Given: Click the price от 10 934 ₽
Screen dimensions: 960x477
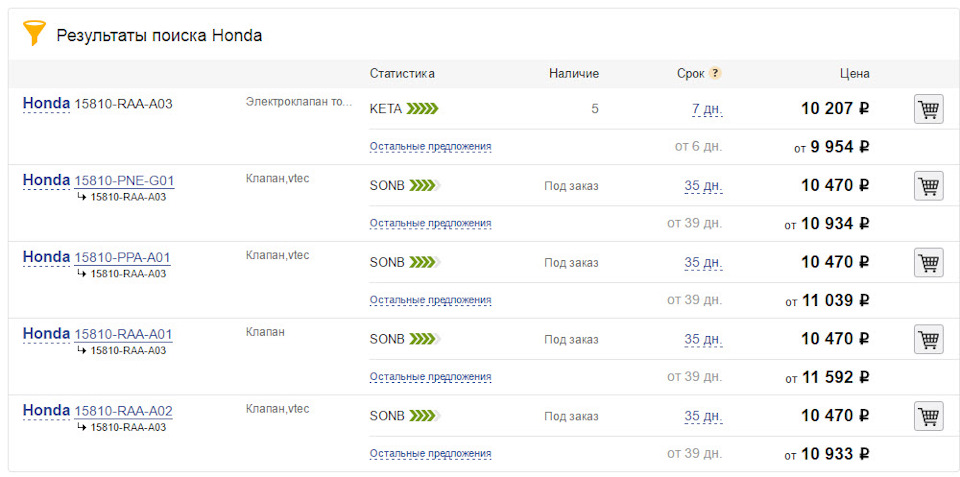Looking at the screenshot, I should pos(827,224).
